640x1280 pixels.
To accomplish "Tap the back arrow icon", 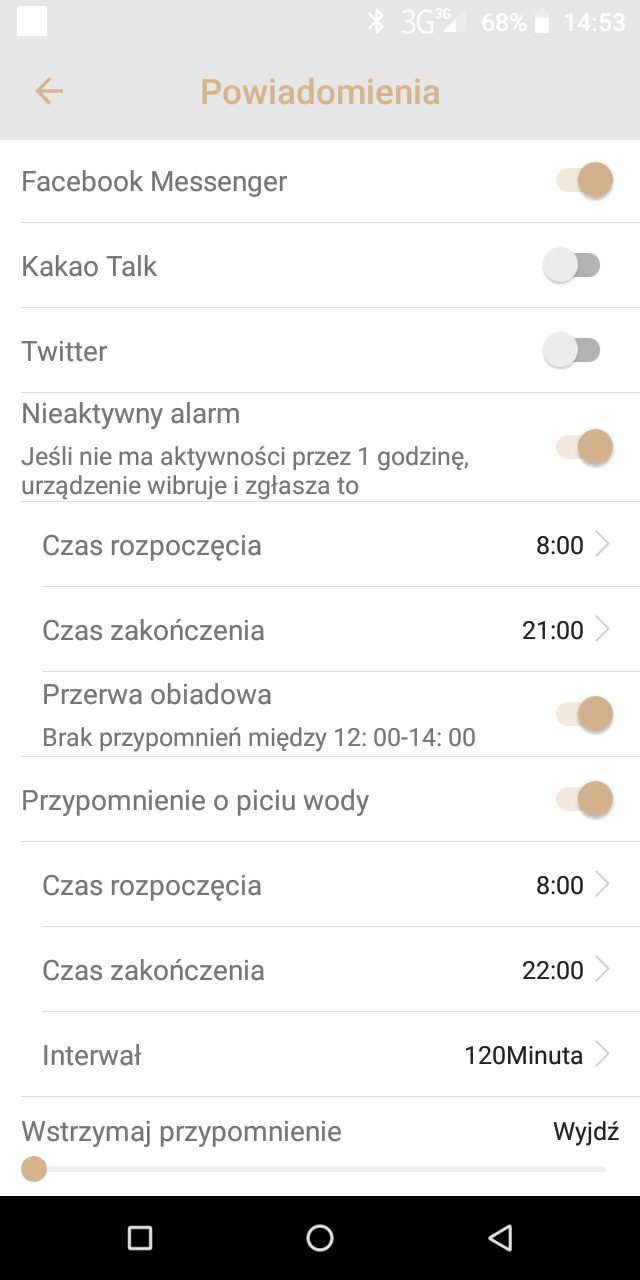I will [x=49, y=92].
